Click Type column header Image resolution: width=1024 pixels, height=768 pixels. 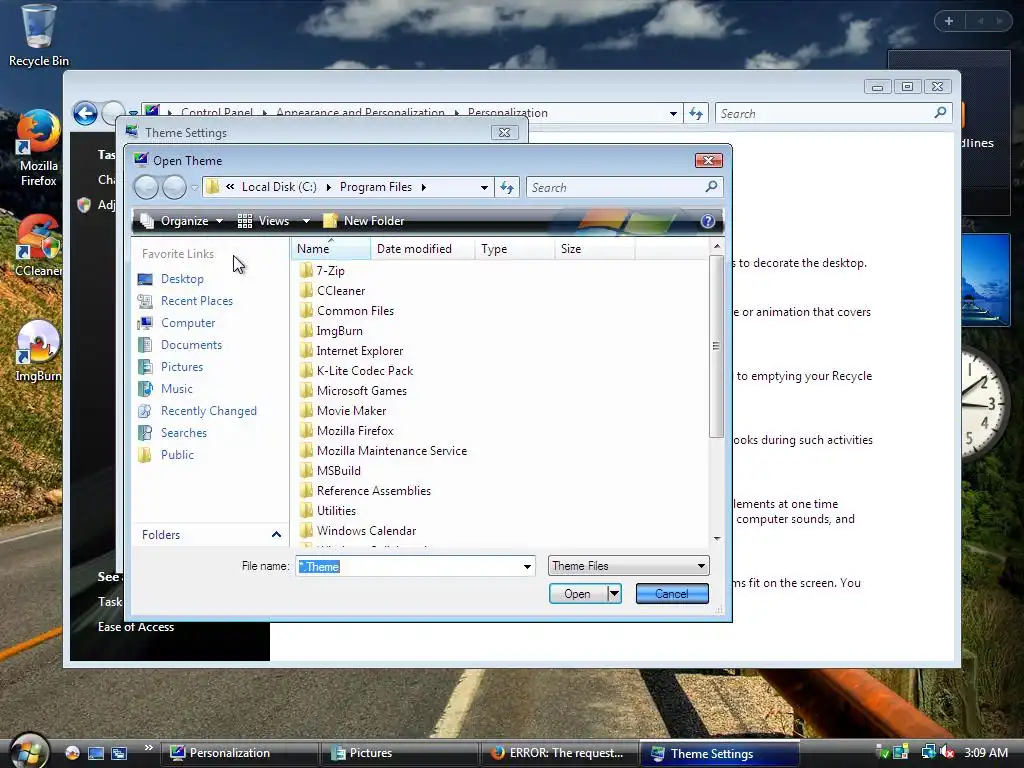[x=515, y=249]
